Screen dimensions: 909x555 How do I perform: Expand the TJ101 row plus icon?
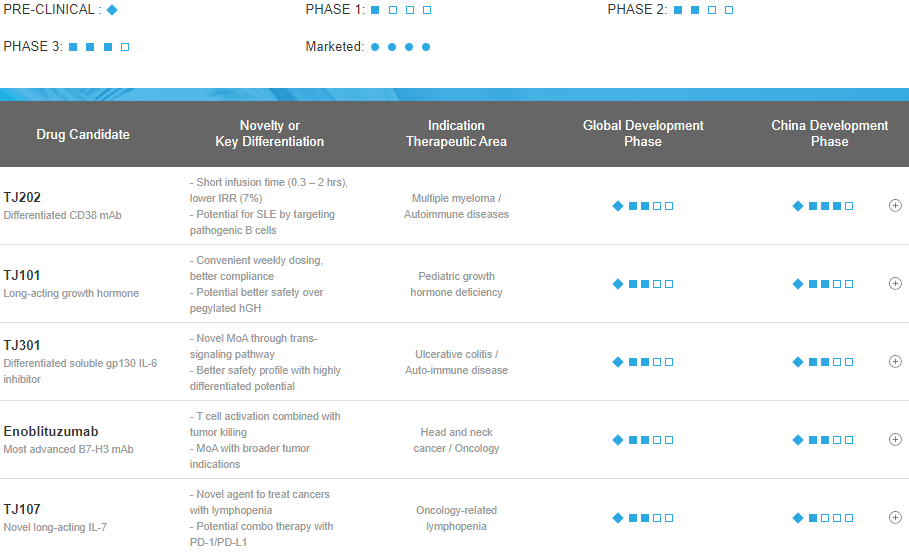pos(895,283)
